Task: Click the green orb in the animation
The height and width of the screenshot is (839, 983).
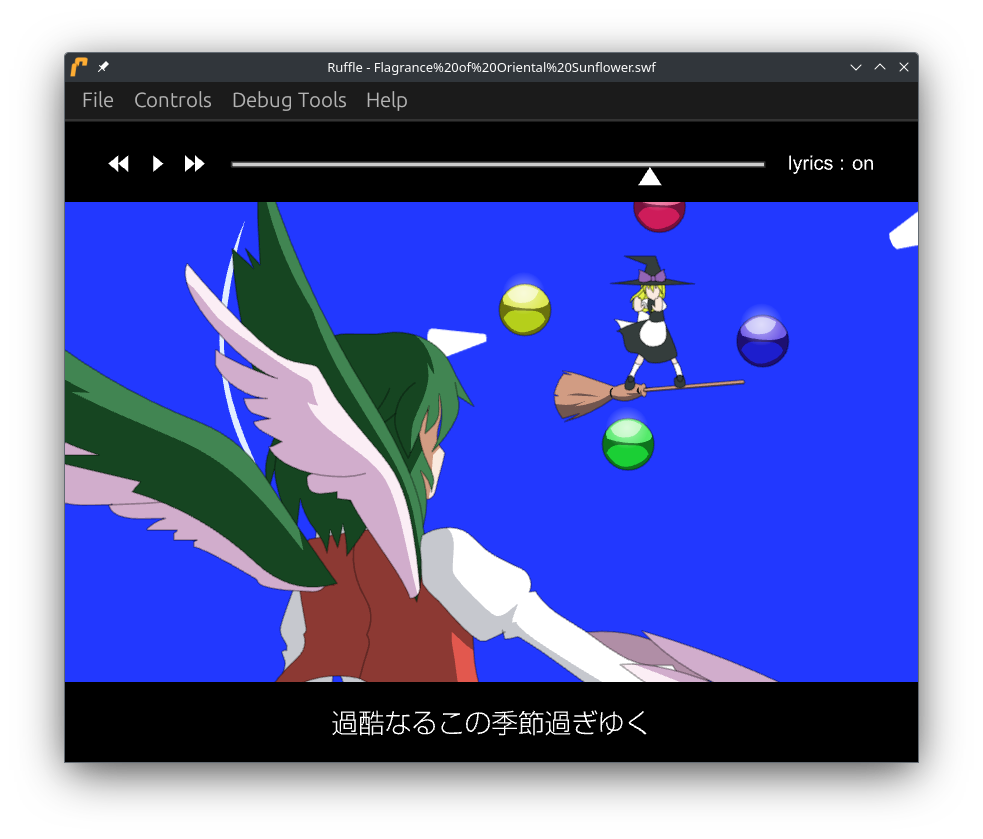Action: (x=628, y=440)
